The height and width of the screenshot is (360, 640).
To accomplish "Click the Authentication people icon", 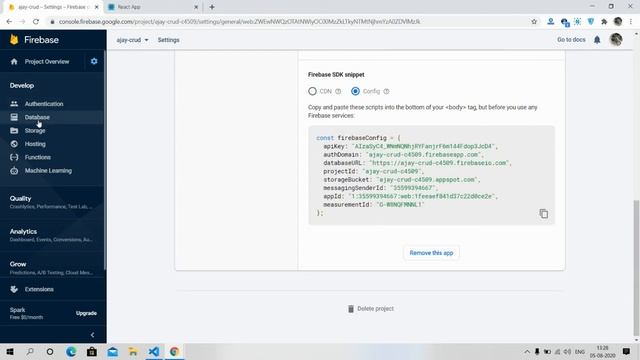I will 14,104.
